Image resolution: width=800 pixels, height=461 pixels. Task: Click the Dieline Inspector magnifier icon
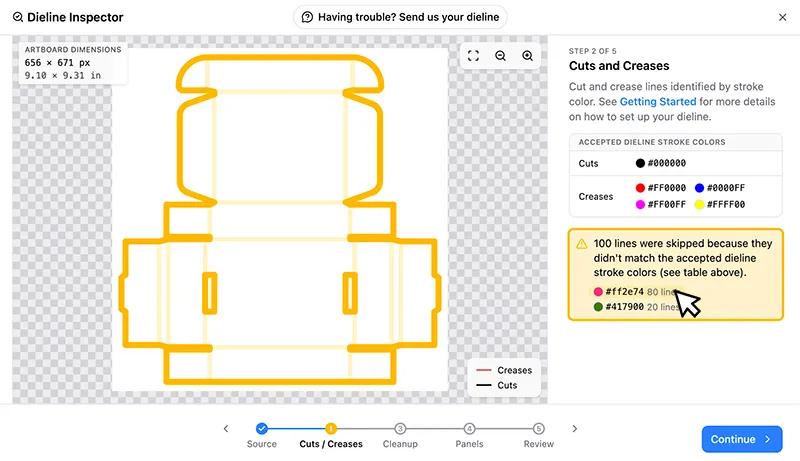pyautogui.click(x=18, y=17)
